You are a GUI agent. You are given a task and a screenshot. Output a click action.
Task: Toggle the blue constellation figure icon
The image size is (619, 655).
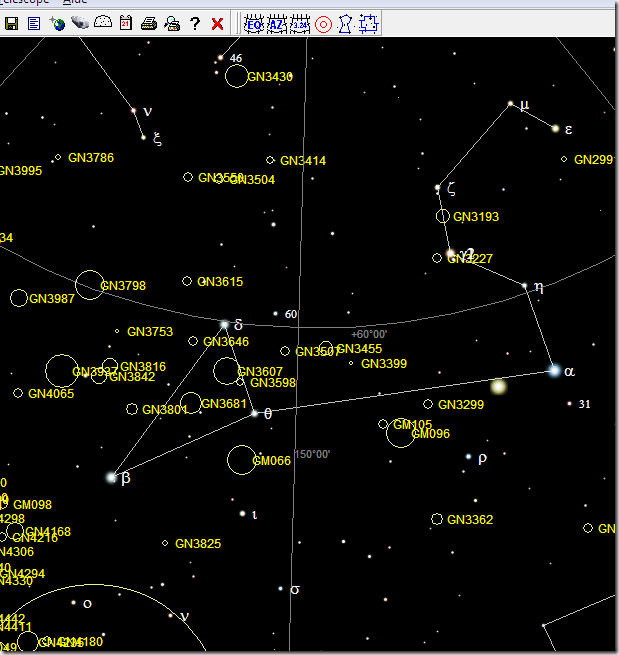pyautogui.click(x=345, y=24)
